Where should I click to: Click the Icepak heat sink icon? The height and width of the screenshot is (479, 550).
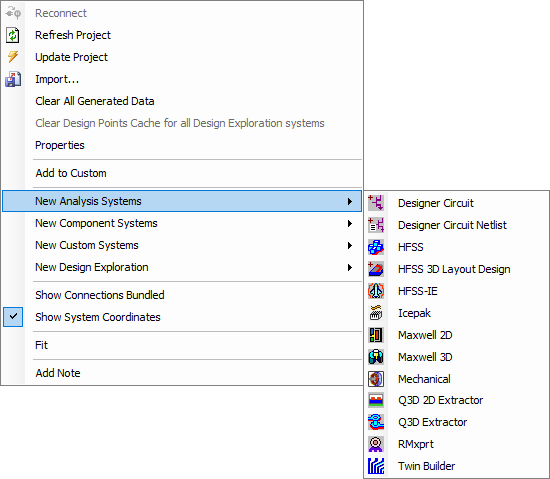[376, 313]
